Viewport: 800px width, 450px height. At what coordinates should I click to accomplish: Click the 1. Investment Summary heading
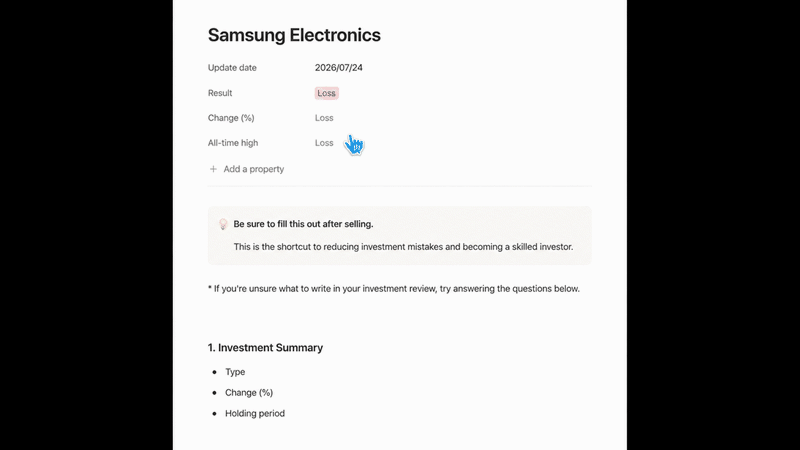click(x=265, y=348)
